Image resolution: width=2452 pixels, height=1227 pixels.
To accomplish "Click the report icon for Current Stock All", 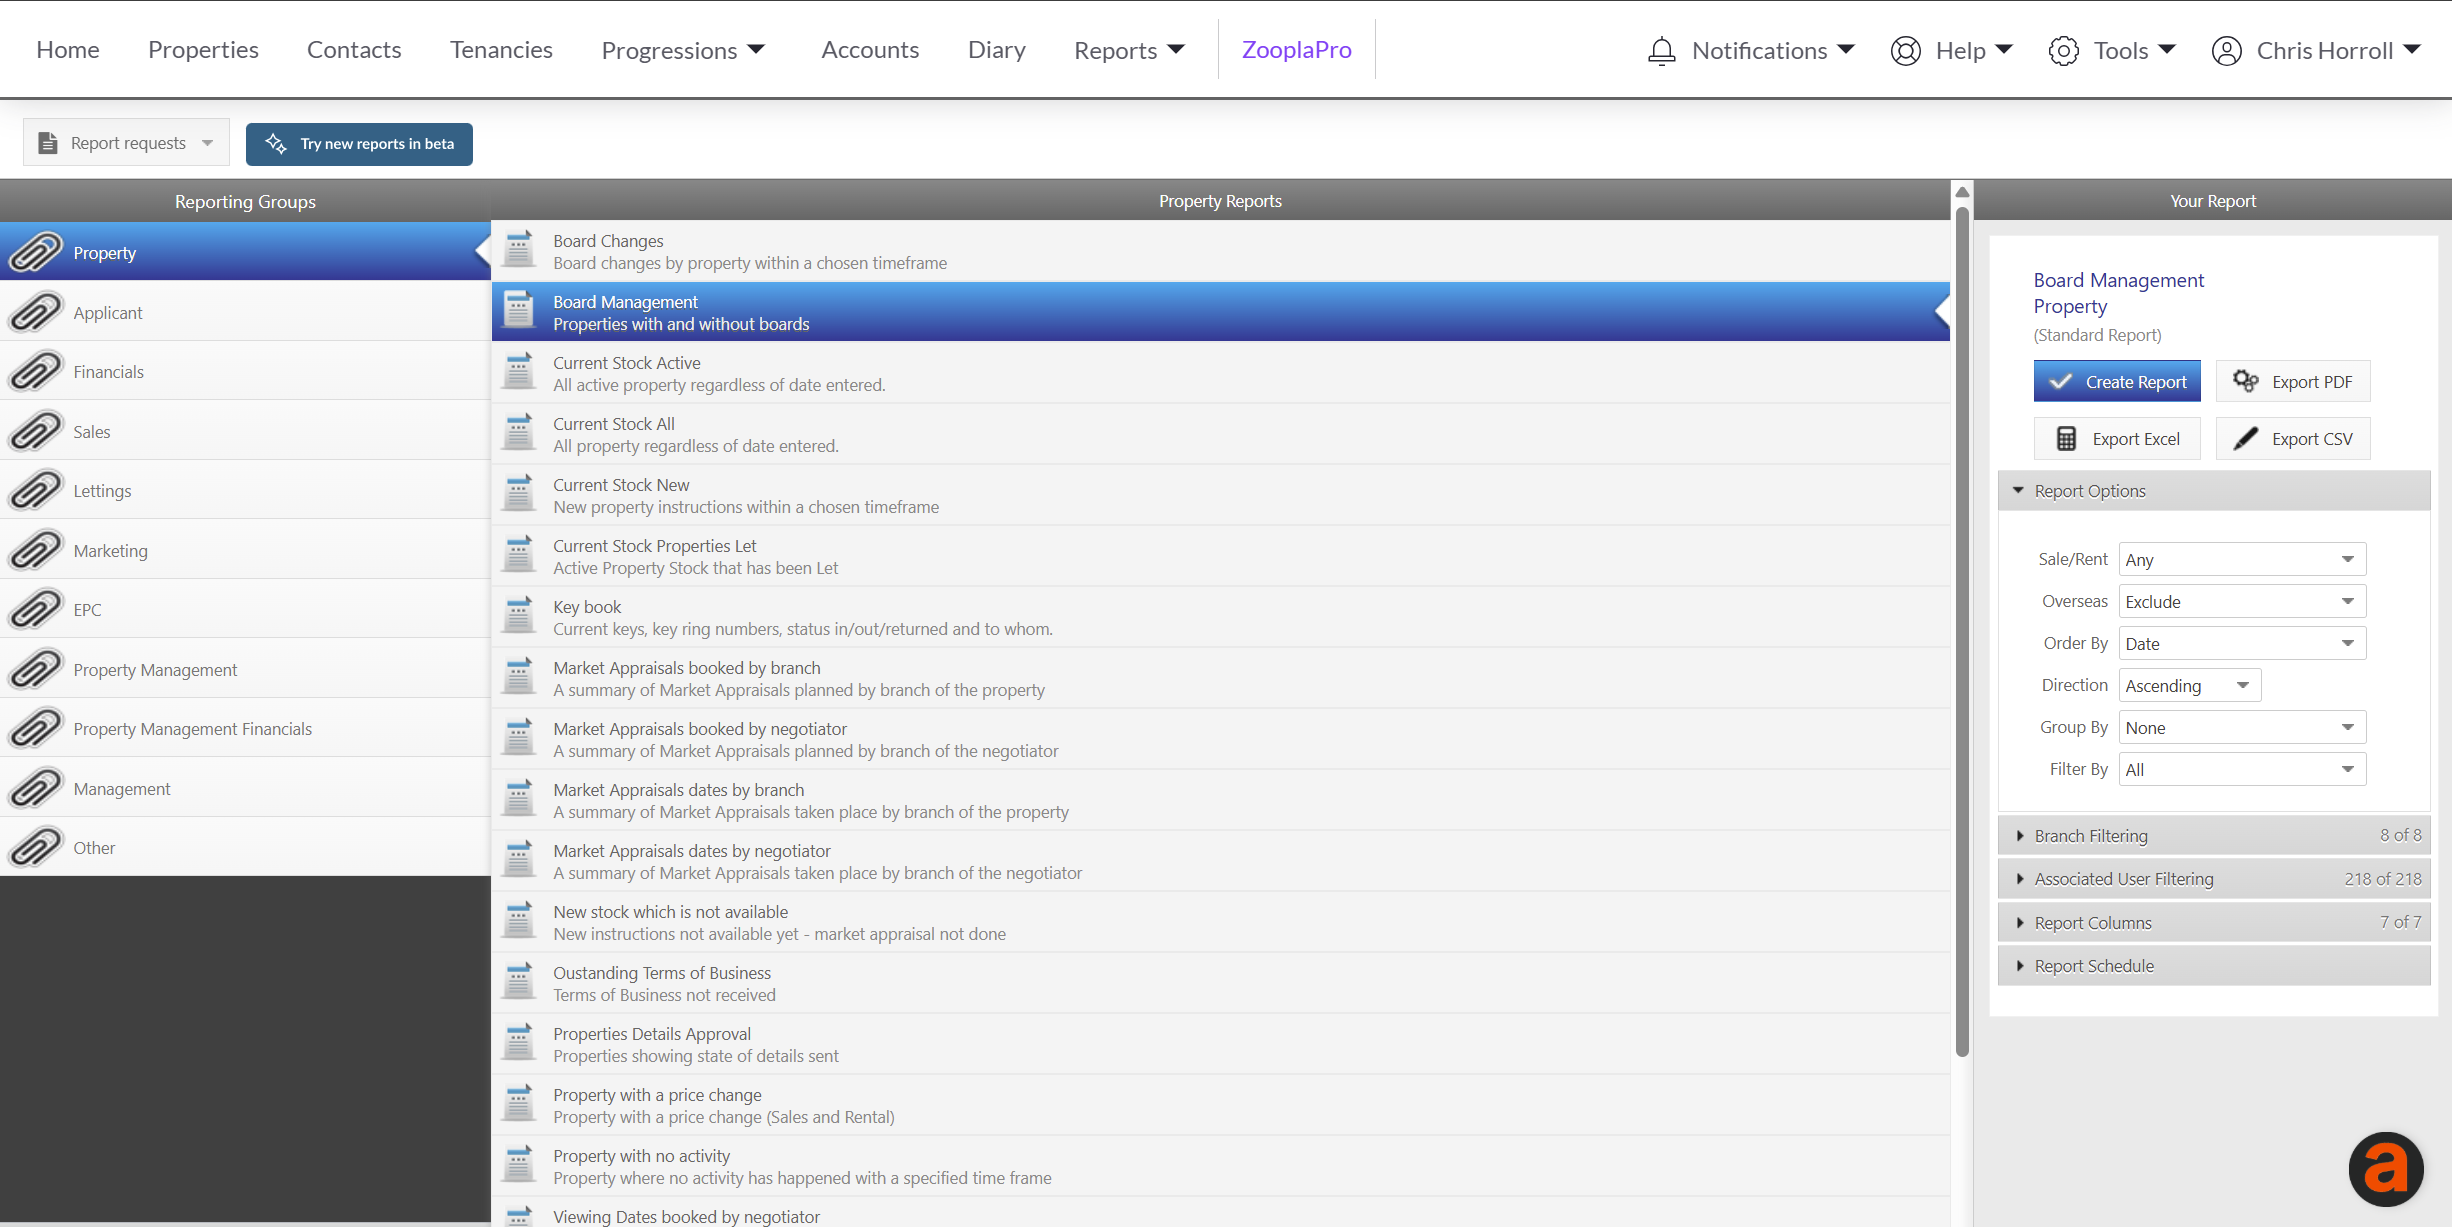I will (x=519, y=433).
